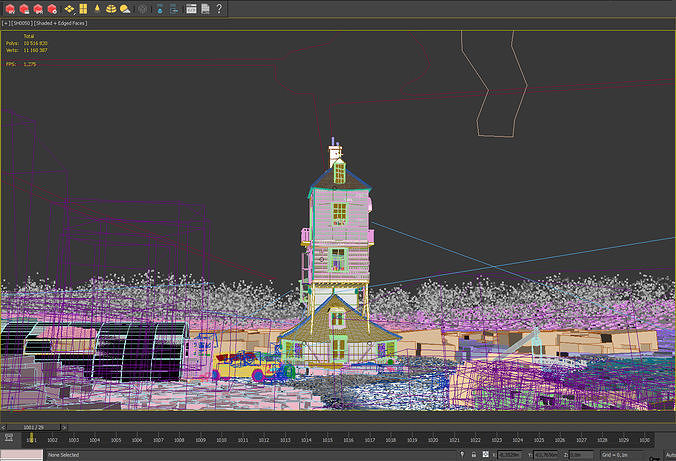Viewport: 676px width, 461px height.
Task: Open the [+] viewport general menu
Action: click(6, 23)
